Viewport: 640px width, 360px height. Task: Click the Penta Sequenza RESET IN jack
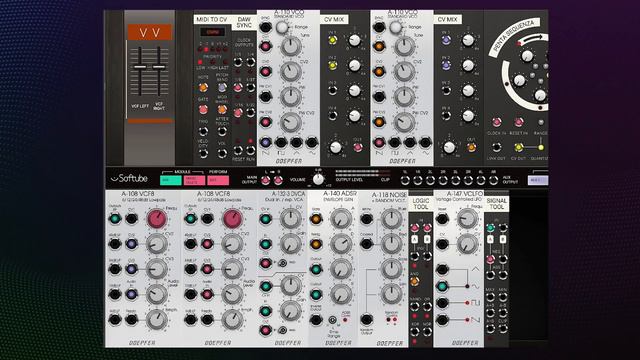[x=519, y=122]
